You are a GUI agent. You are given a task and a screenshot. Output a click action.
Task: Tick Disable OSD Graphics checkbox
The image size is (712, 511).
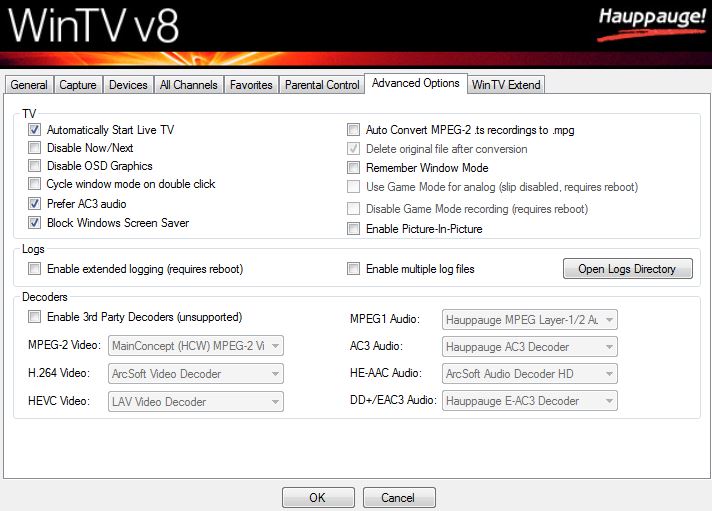tap(35, 166)
